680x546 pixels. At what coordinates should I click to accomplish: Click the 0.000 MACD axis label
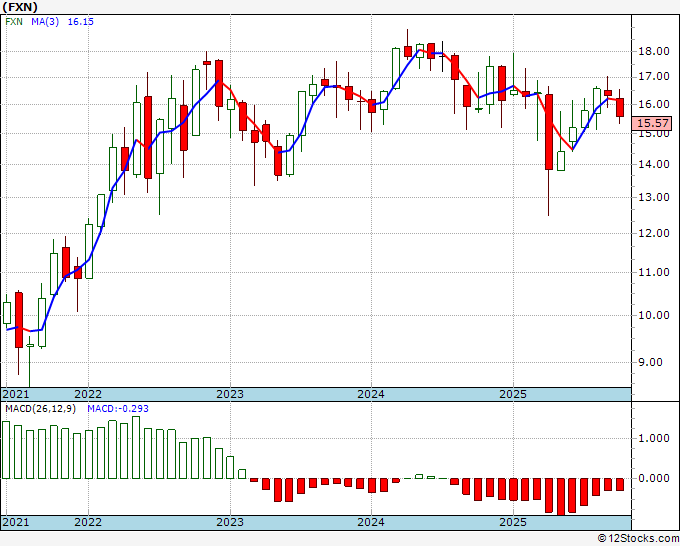click(654, 478)
